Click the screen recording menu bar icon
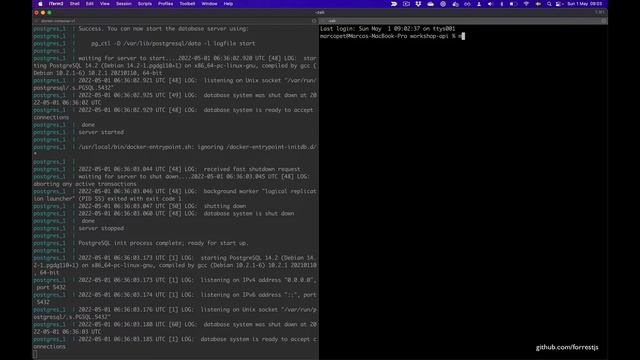 406,4
